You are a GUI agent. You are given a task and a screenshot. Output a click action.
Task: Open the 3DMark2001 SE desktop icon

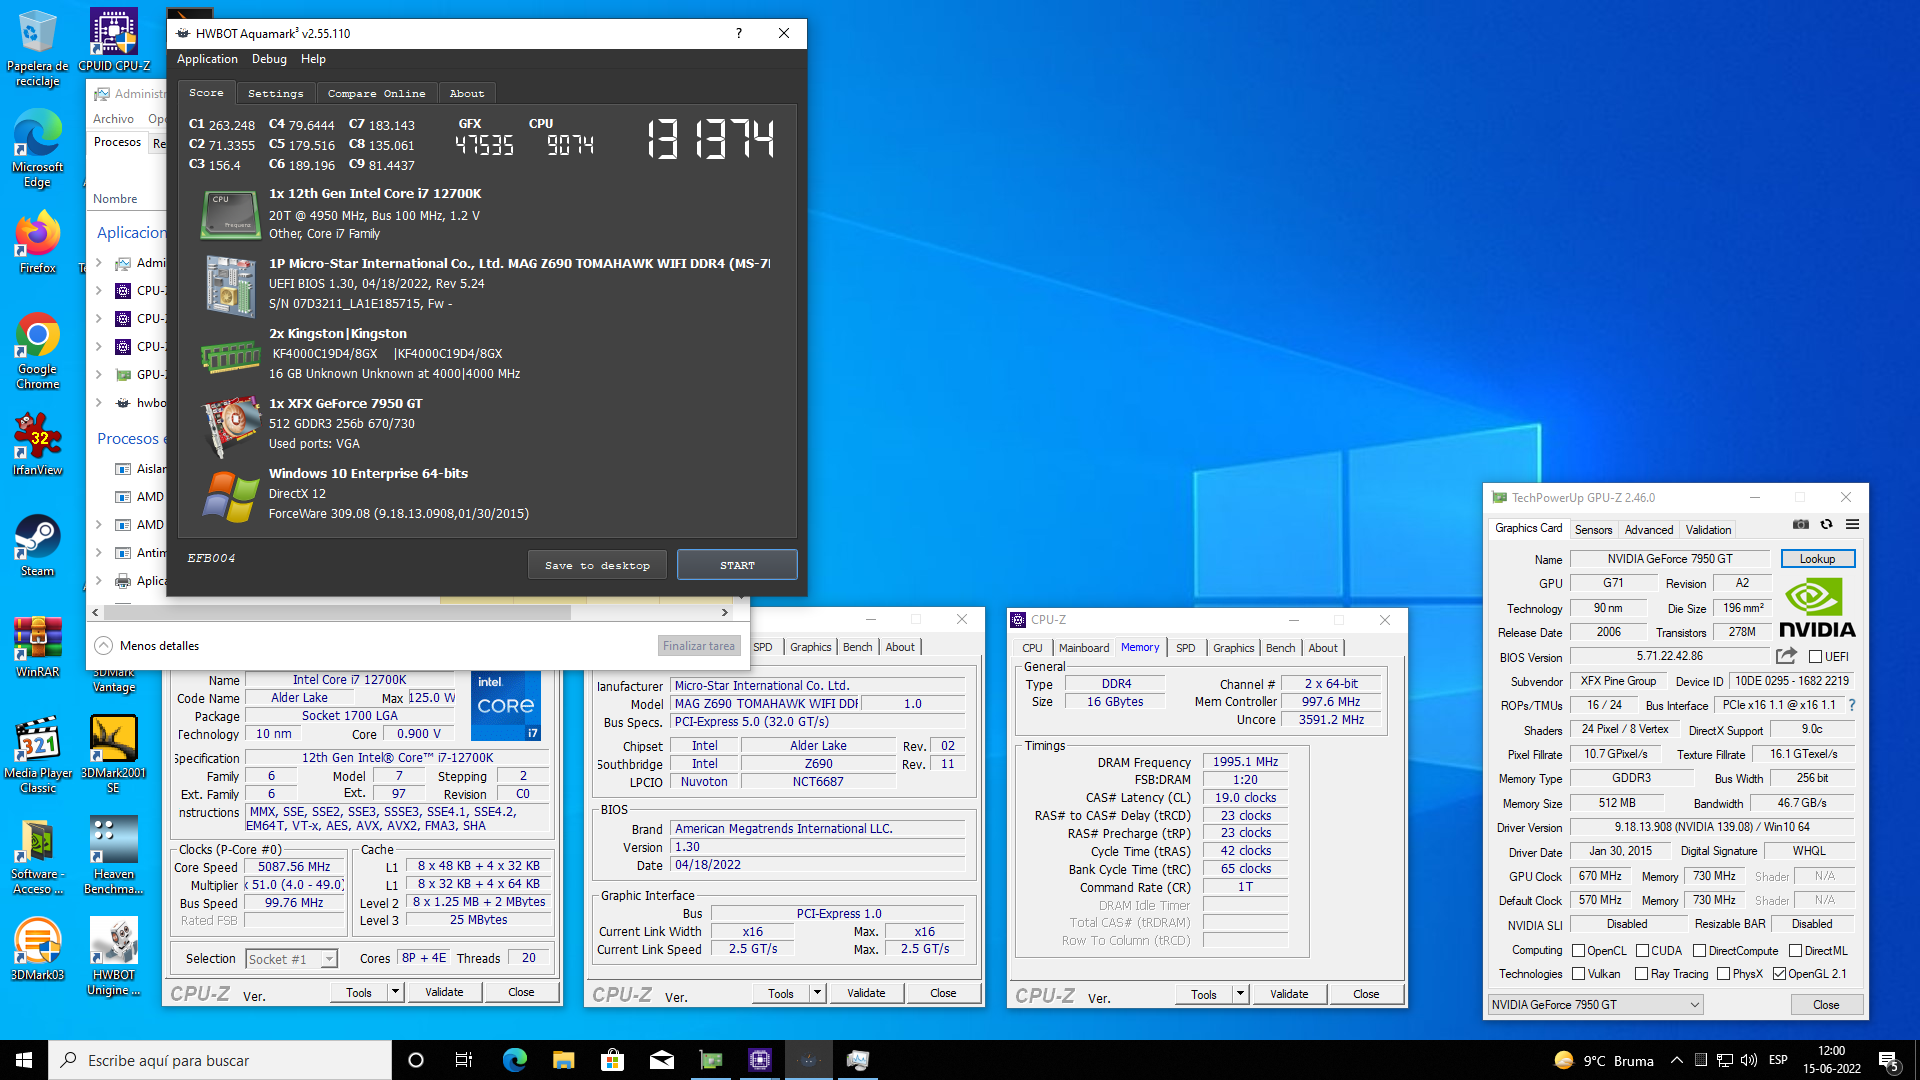pos(113,754)
